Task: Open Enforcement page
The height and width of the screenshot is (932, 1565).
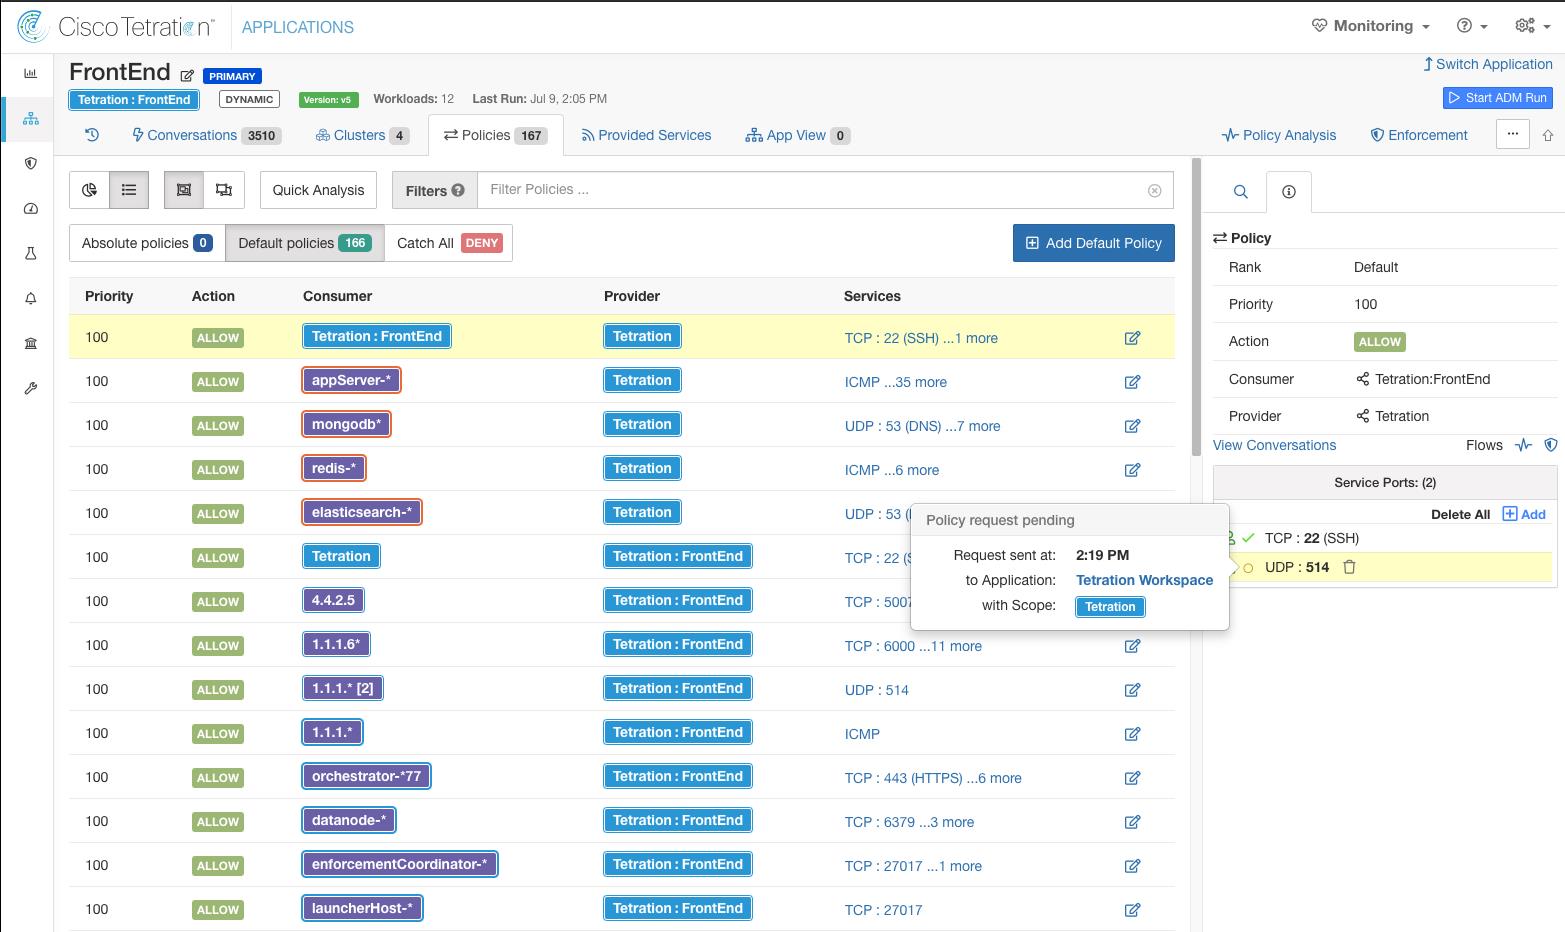Action: tap(1419, 135)
